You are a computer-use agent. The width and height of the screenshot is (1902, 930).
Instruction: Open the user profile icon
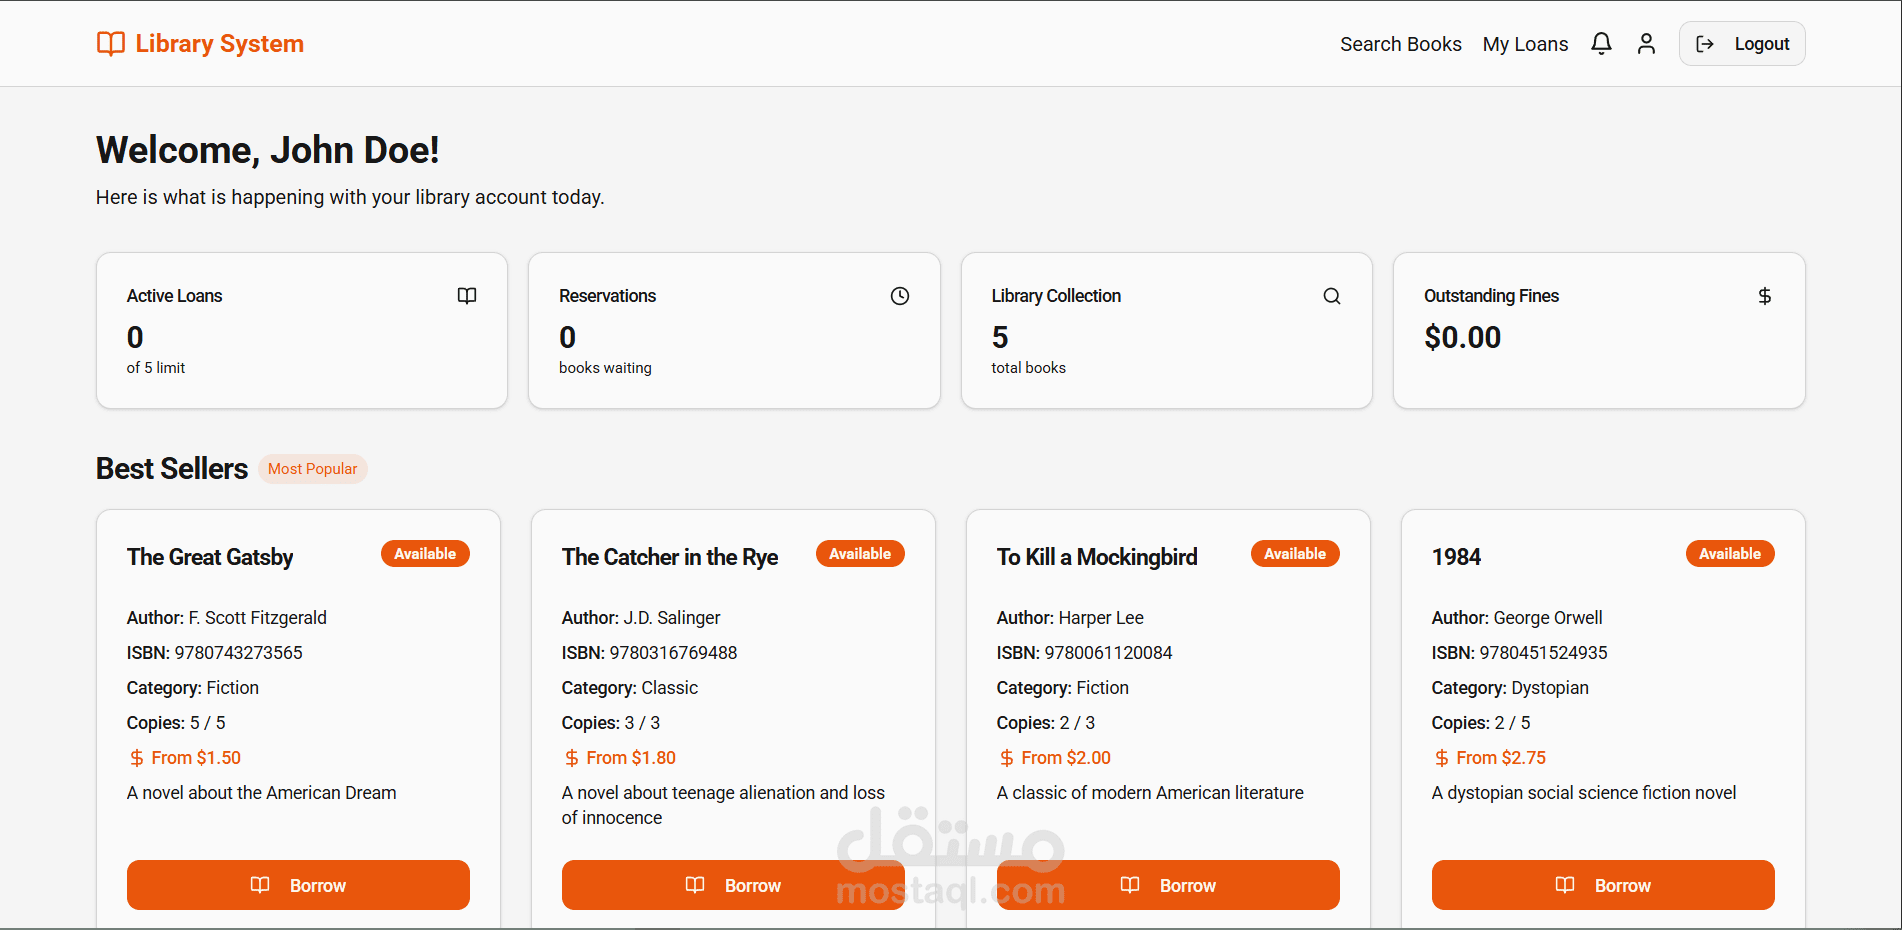click(x=1646, y=43)
